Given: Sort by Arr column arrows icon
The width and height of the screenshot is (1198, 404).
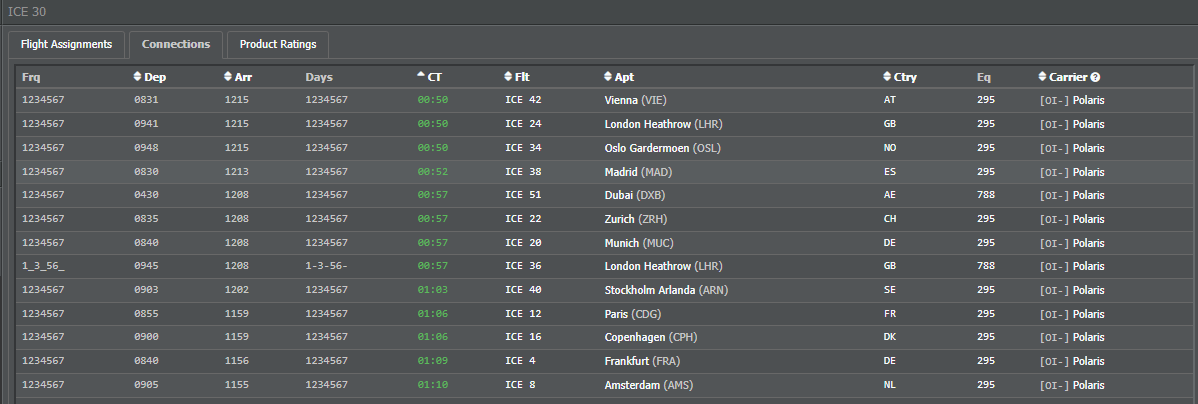Looking at the screenshot, I should 228,76.
